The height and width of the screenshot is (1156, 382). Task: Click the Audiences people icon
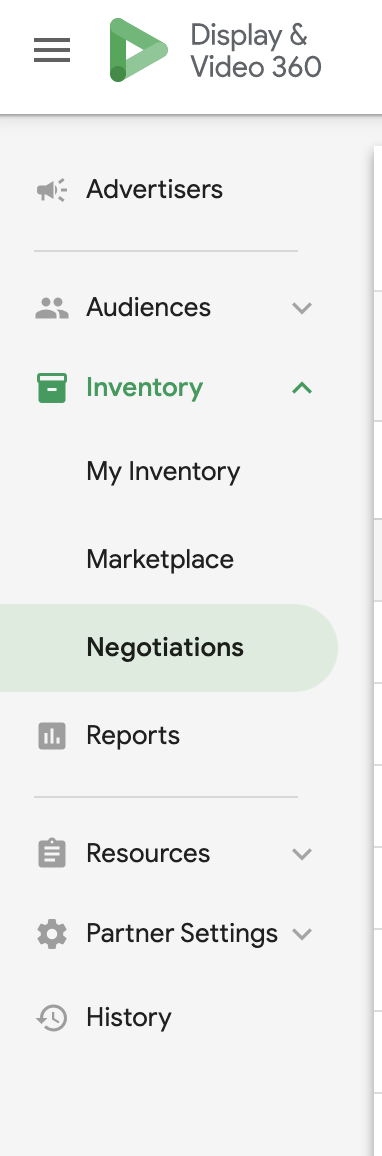click(52, 307)
